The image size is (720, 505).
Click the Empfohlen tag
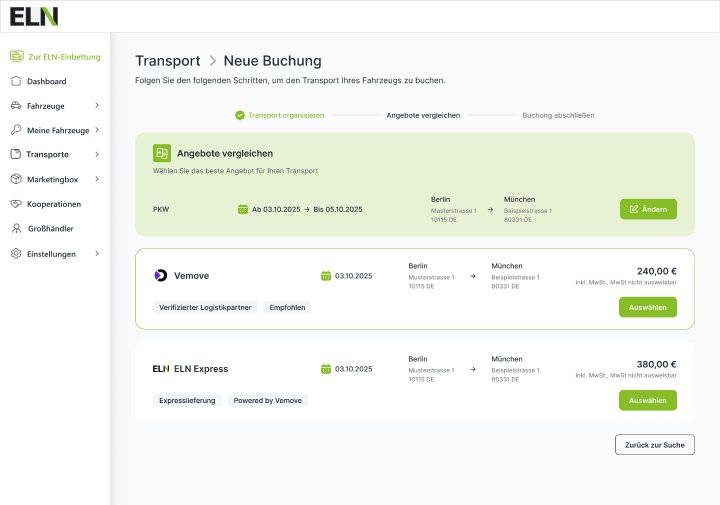(287, 307)
